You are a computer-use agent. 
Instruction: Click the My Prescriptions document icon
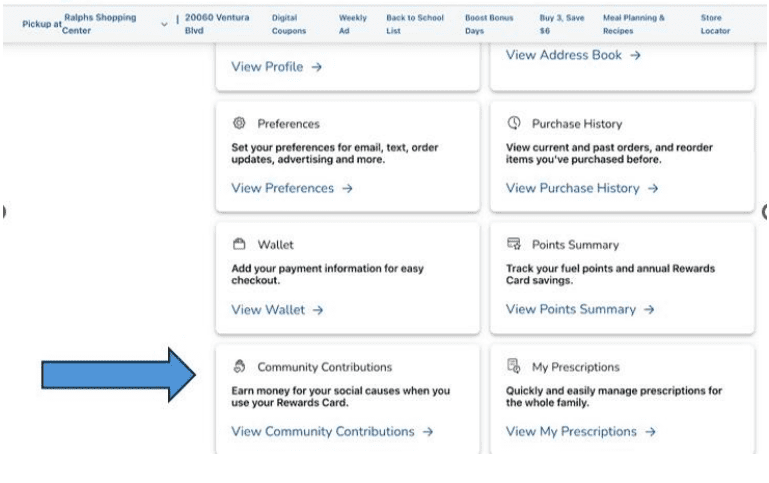513,366
